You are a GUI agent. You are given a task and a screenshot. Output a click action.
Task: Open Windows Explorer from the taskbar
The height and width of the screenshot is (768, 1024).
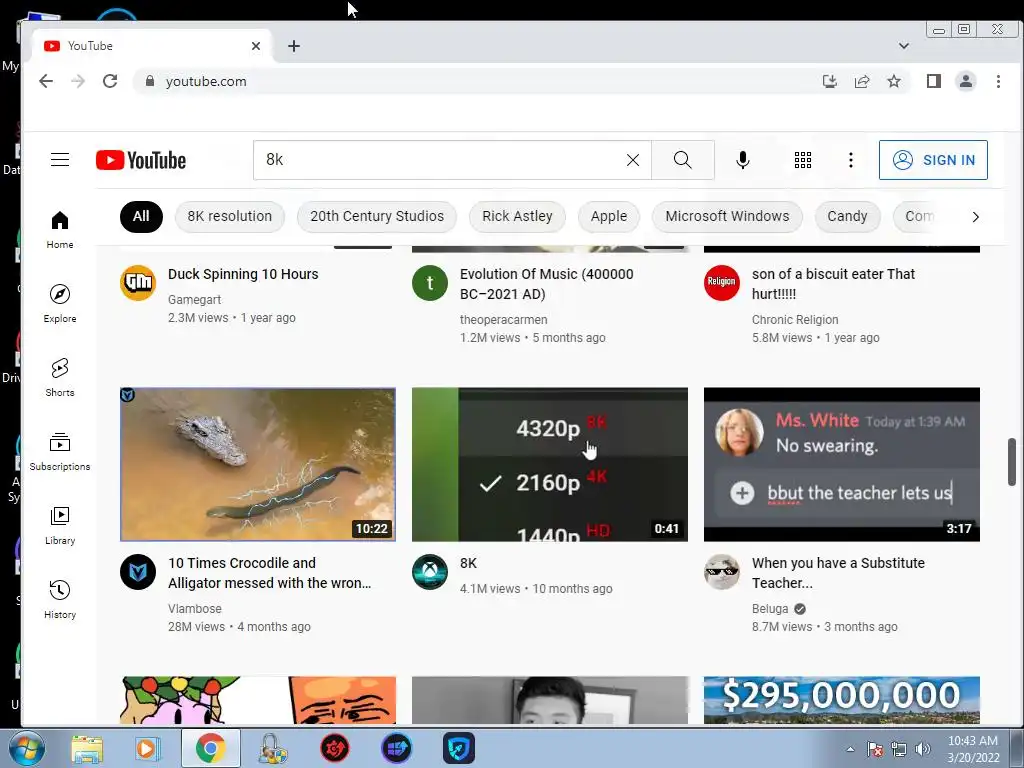[87, 748]
